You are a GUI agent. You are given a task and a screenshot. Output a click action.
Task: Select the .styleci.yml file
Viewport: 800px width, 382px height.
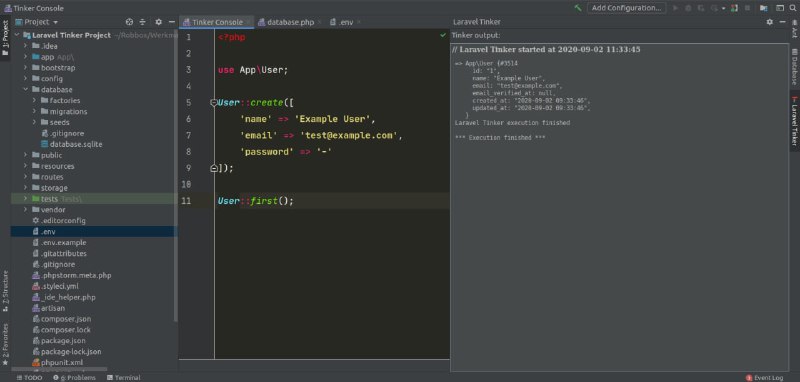tap(55, 286)
